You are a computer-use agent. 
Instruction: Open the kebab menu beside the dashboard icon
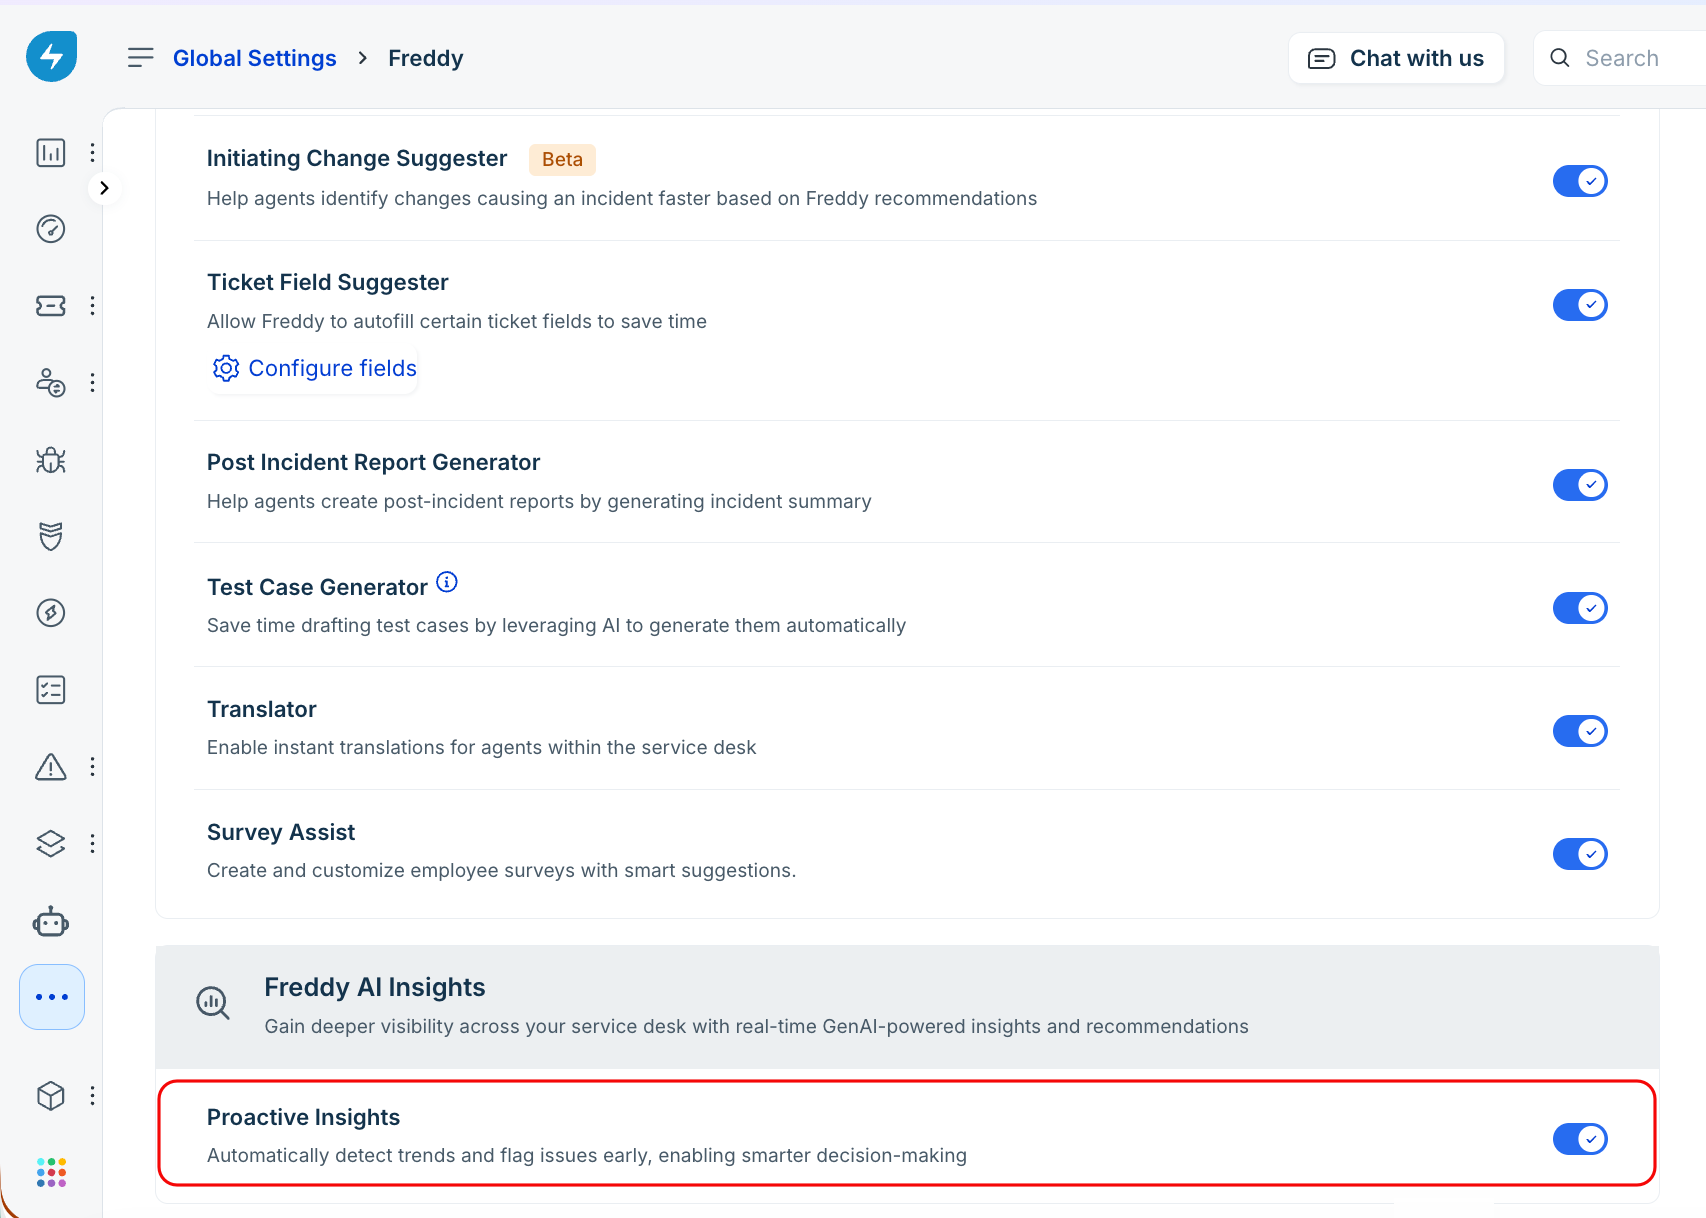point(92,152)
